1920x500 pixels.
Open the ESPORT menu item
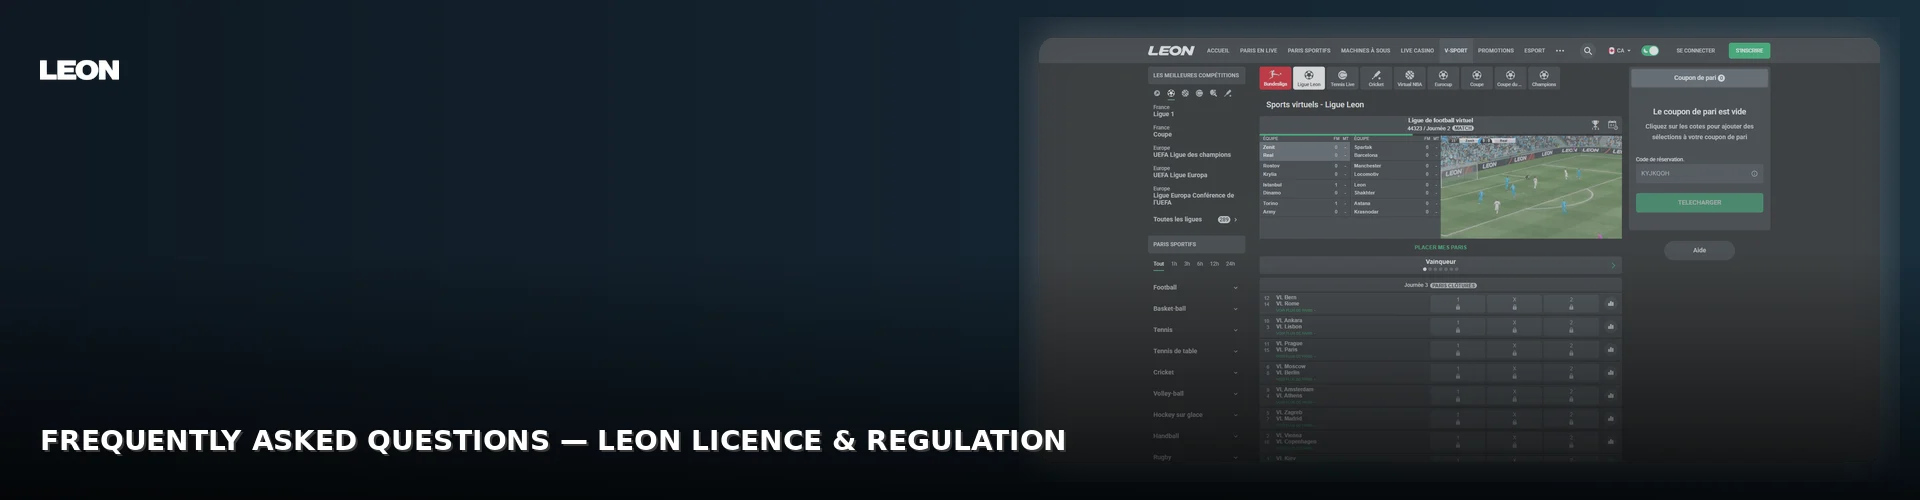(x=1535, y=51)
